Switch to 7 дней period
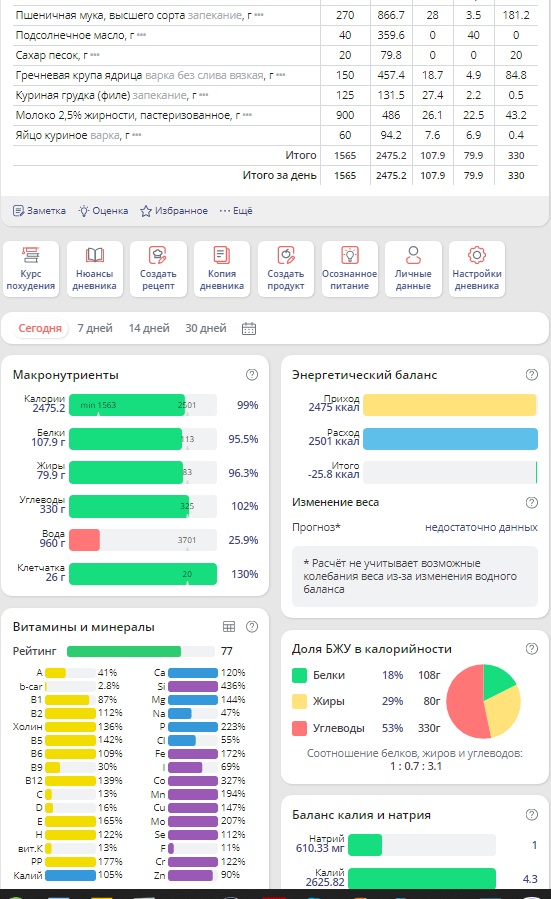The width and height of the screenshot is (551, 899). (95, 329)
